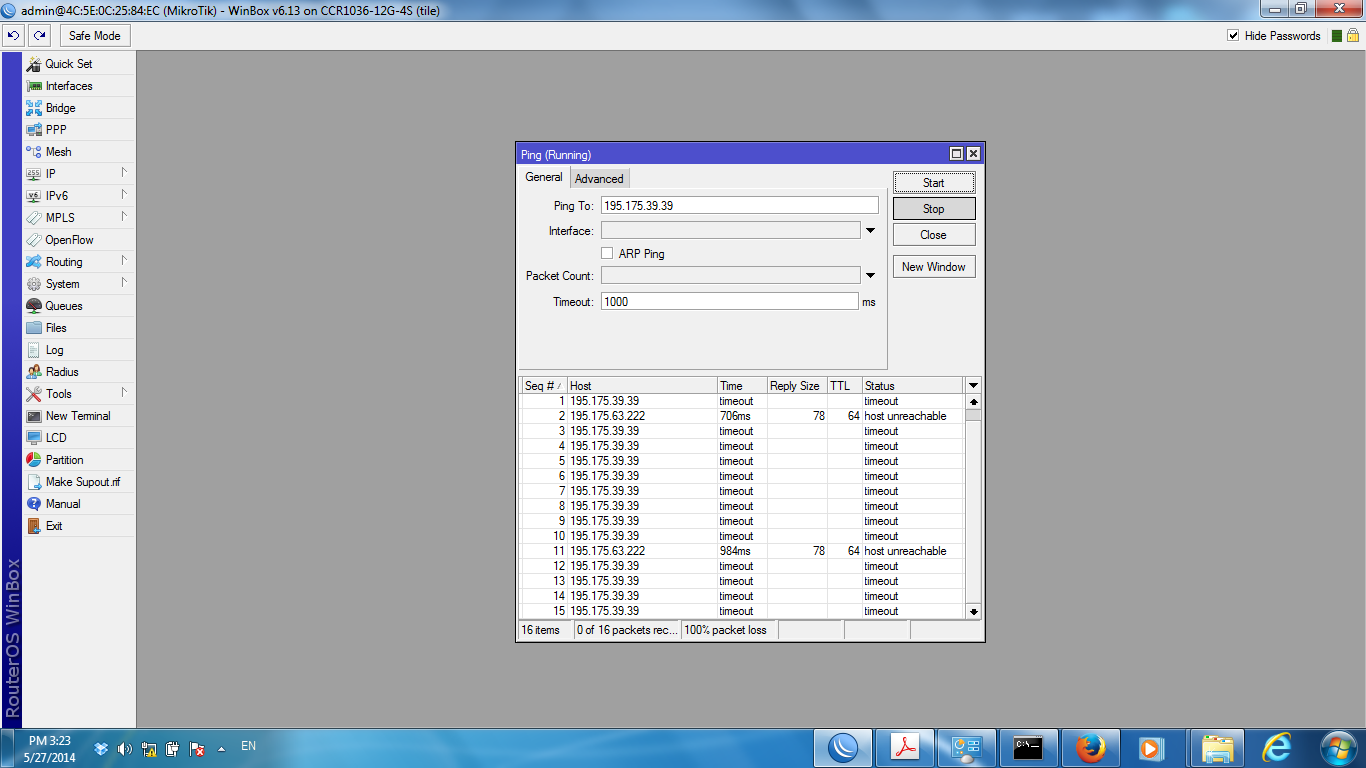Open Adobe Reader from taskbar
Image resolution: width=1366 pixels, height=768 pixels.
pos(905,748)
